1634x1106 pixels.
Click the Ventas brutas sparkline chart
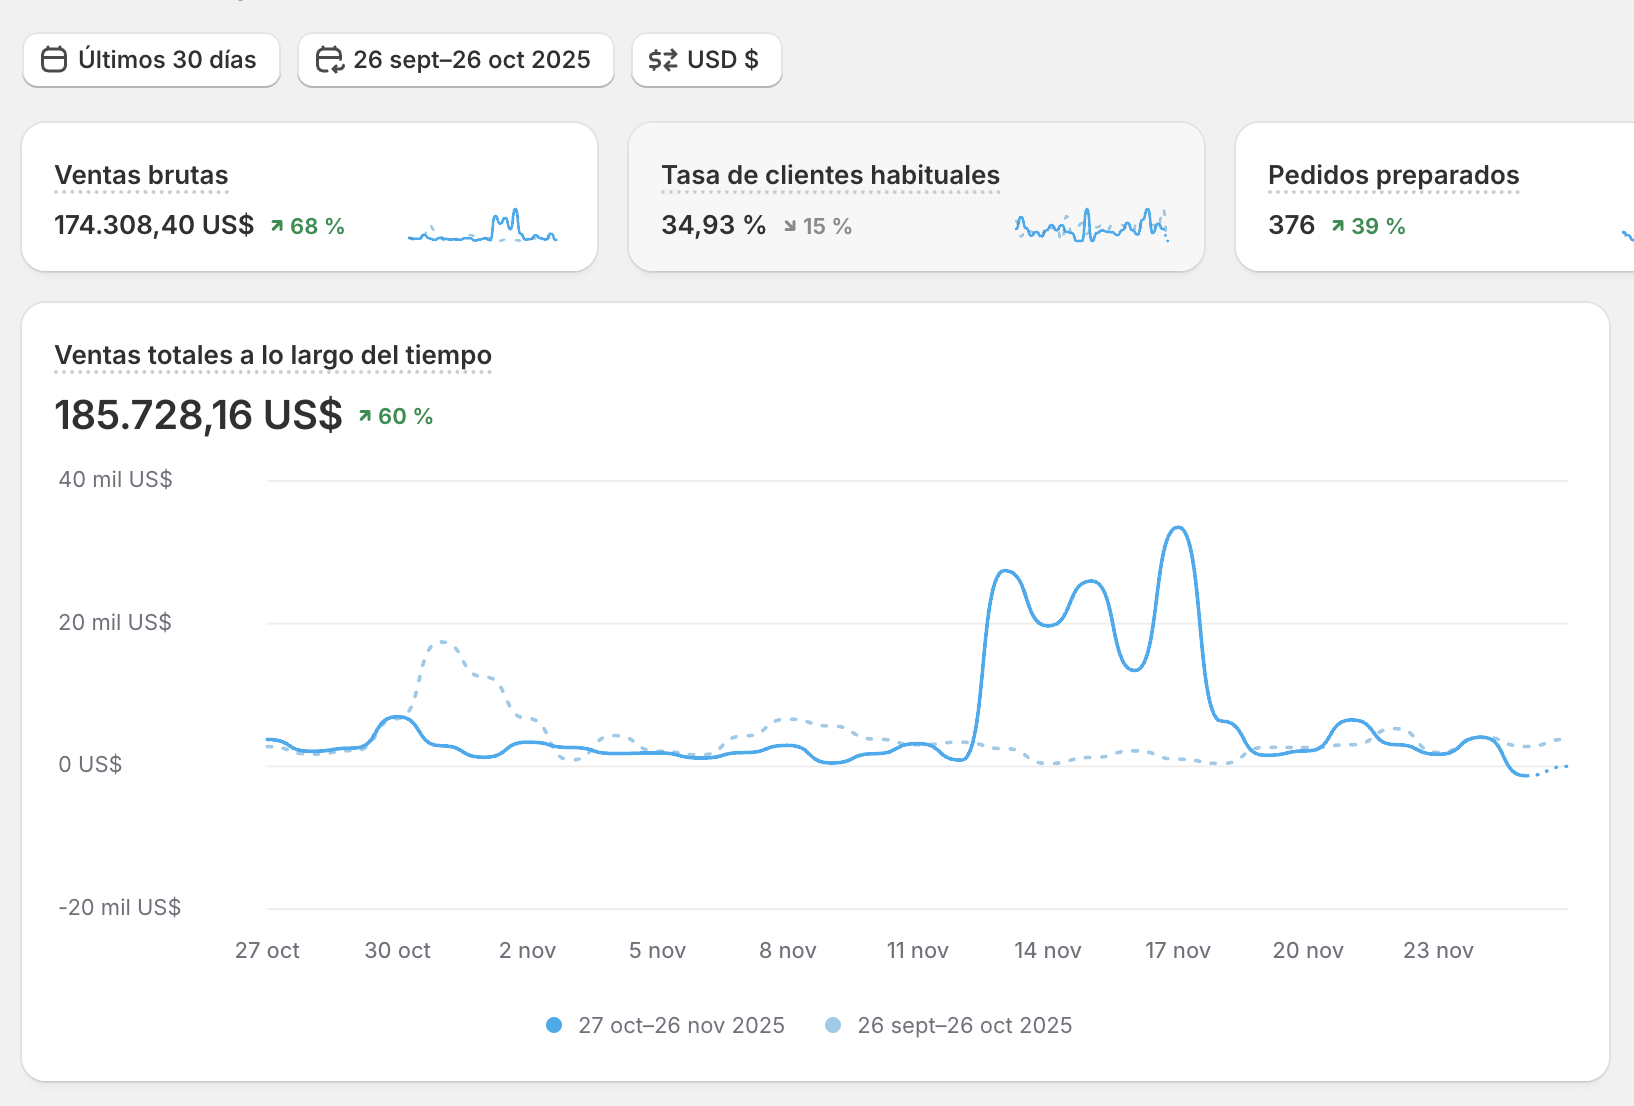point(483,226)
